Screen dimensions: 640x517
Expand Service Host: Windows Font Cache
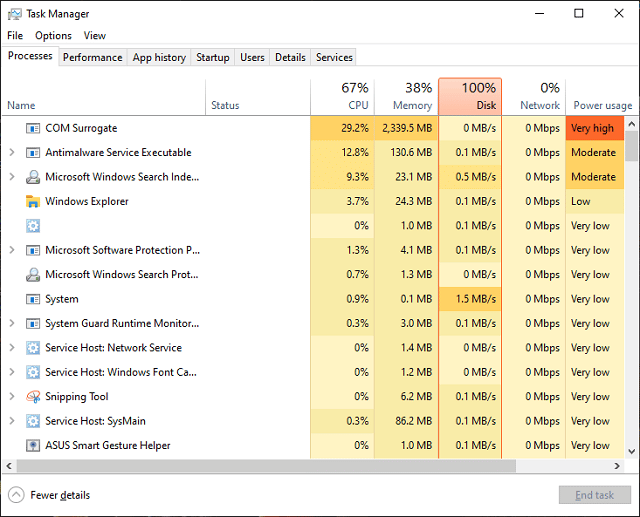coord(12,372)
